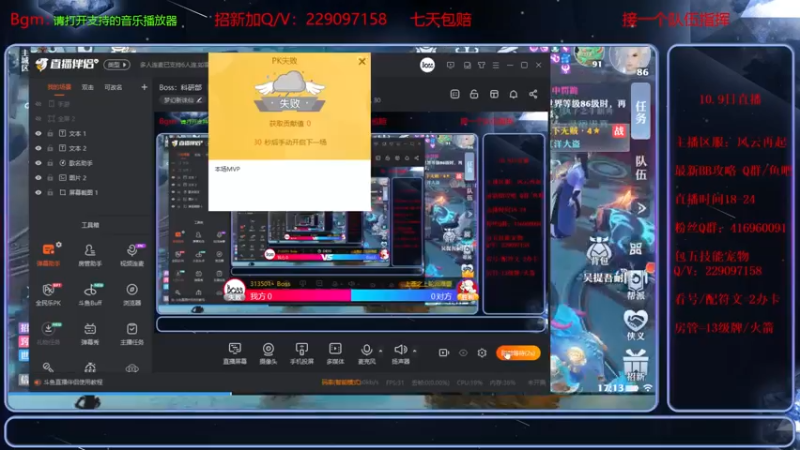Viewport: 800px width, 450px height.
Task: Click the 战 battle badge in the game quest list
Action: [x=619, y=131]
